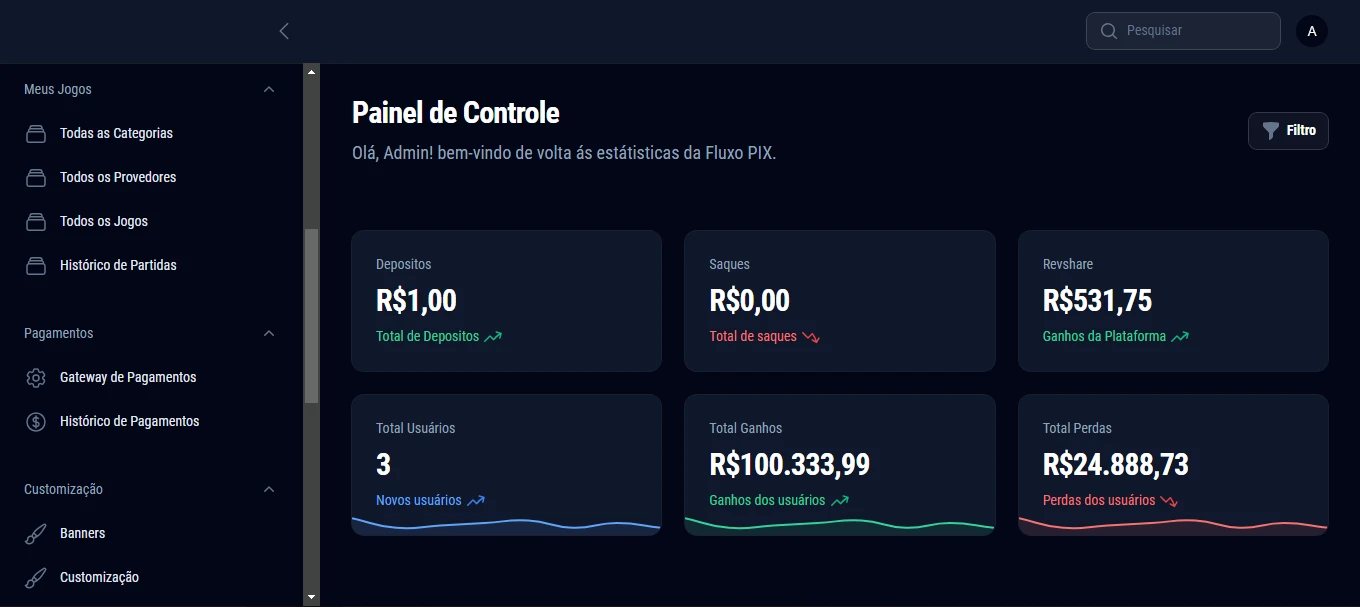
Task: Click the sidebar scrollbar down arrow
Action: [311, 597]
